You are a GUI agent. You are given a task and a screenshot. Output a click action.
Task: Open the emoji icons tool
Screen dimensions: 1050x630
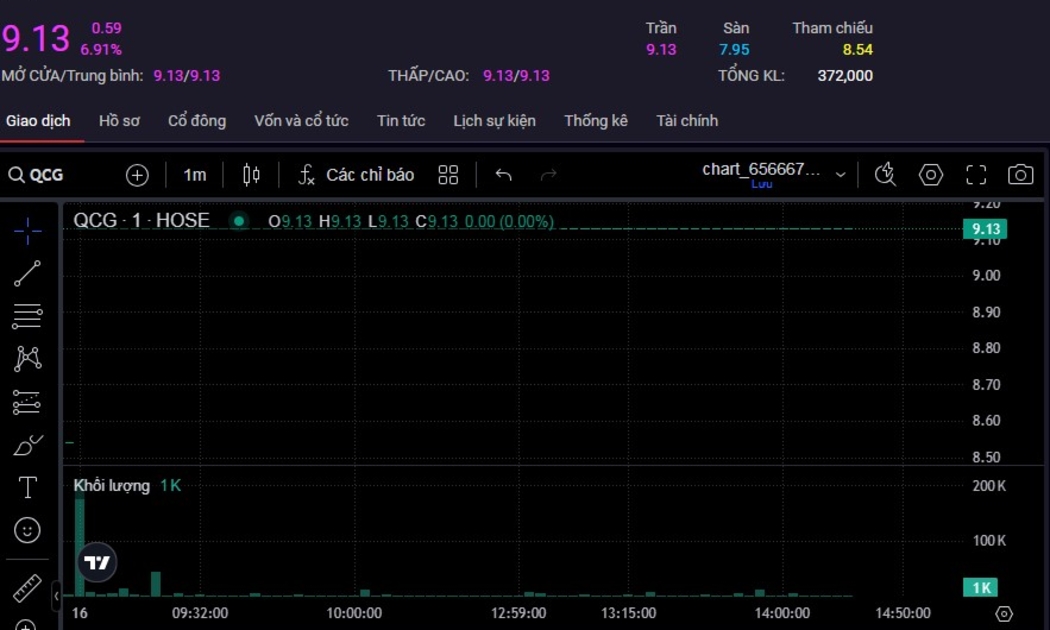click(28, 530)
